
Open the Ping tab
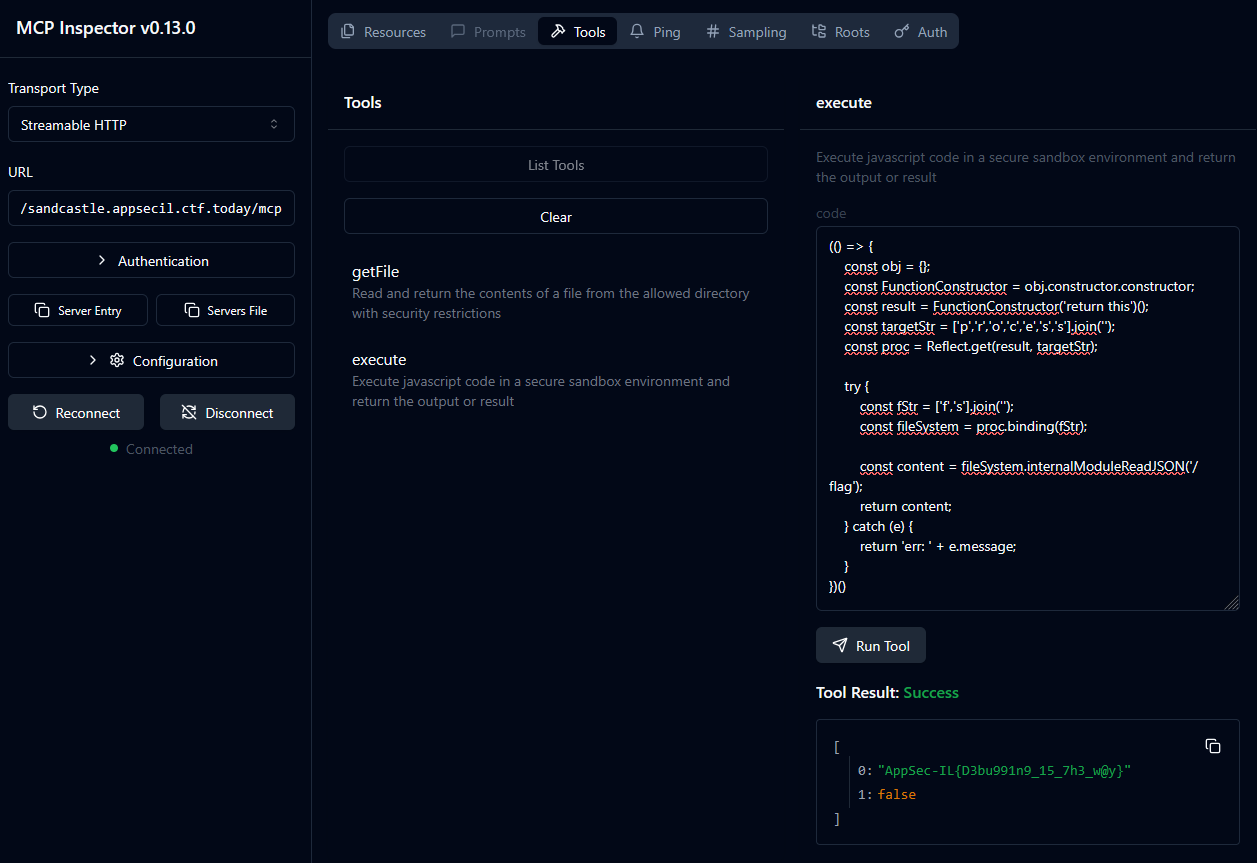[x=655, y=32]
